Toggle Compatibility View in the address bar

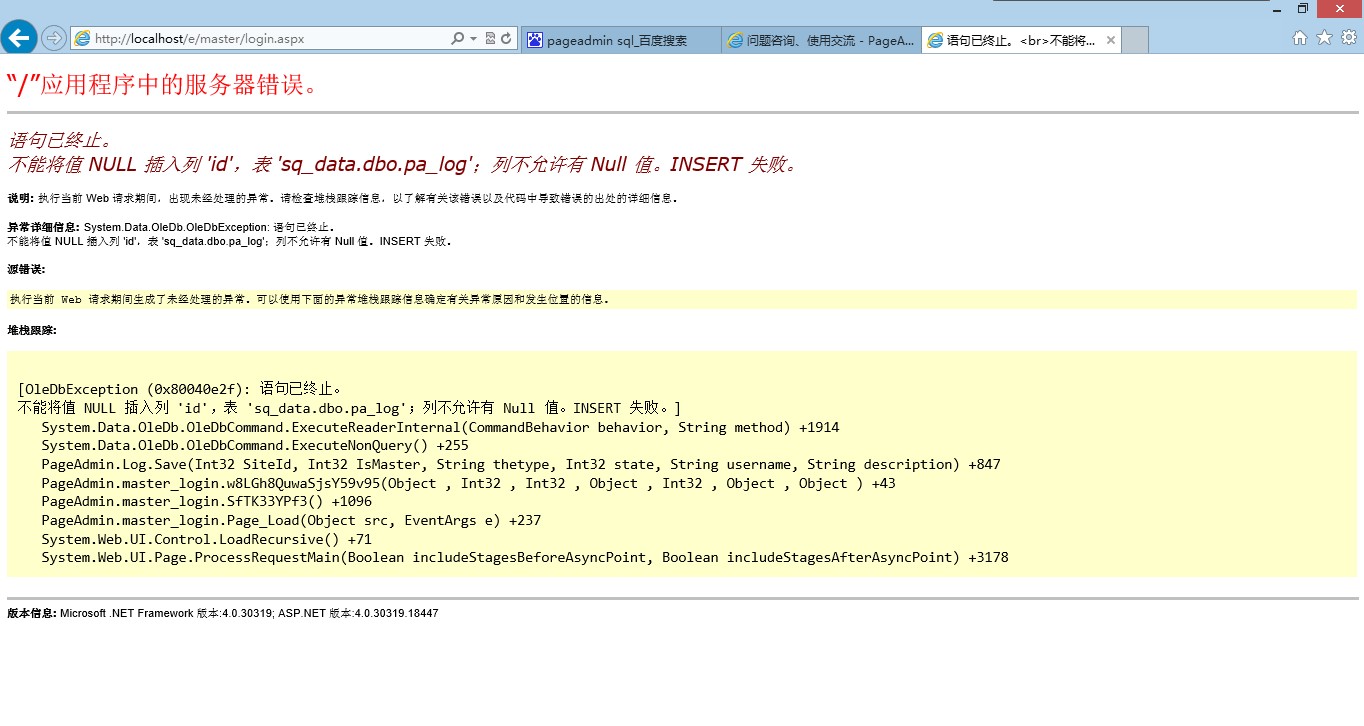coord(490,39)
